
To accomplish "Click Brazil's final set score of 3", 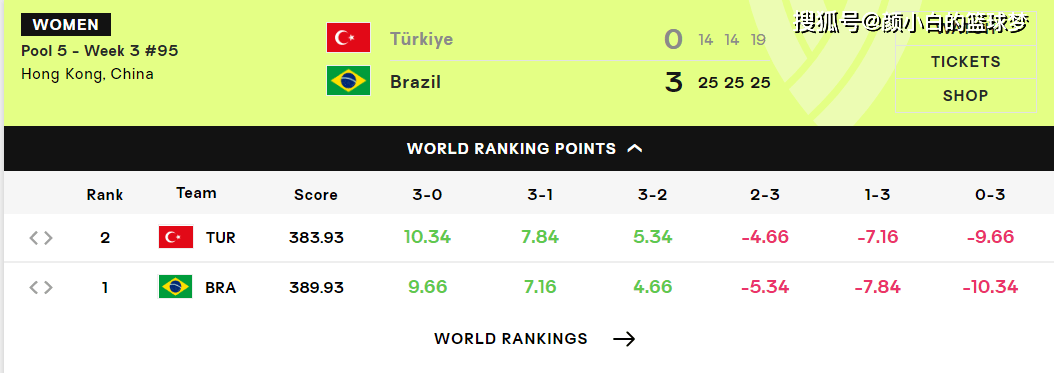I will pos(674,83).
